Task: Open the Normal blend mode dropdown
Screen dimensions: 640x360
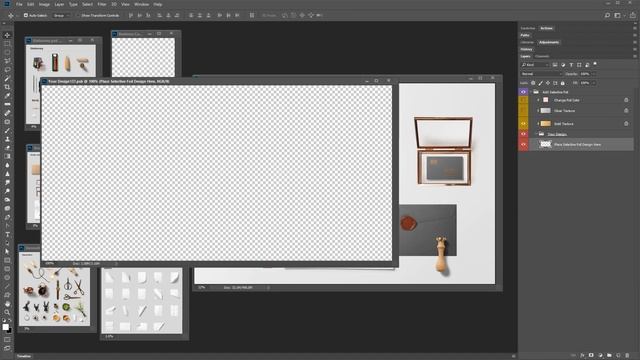Action: coord(542,74)
